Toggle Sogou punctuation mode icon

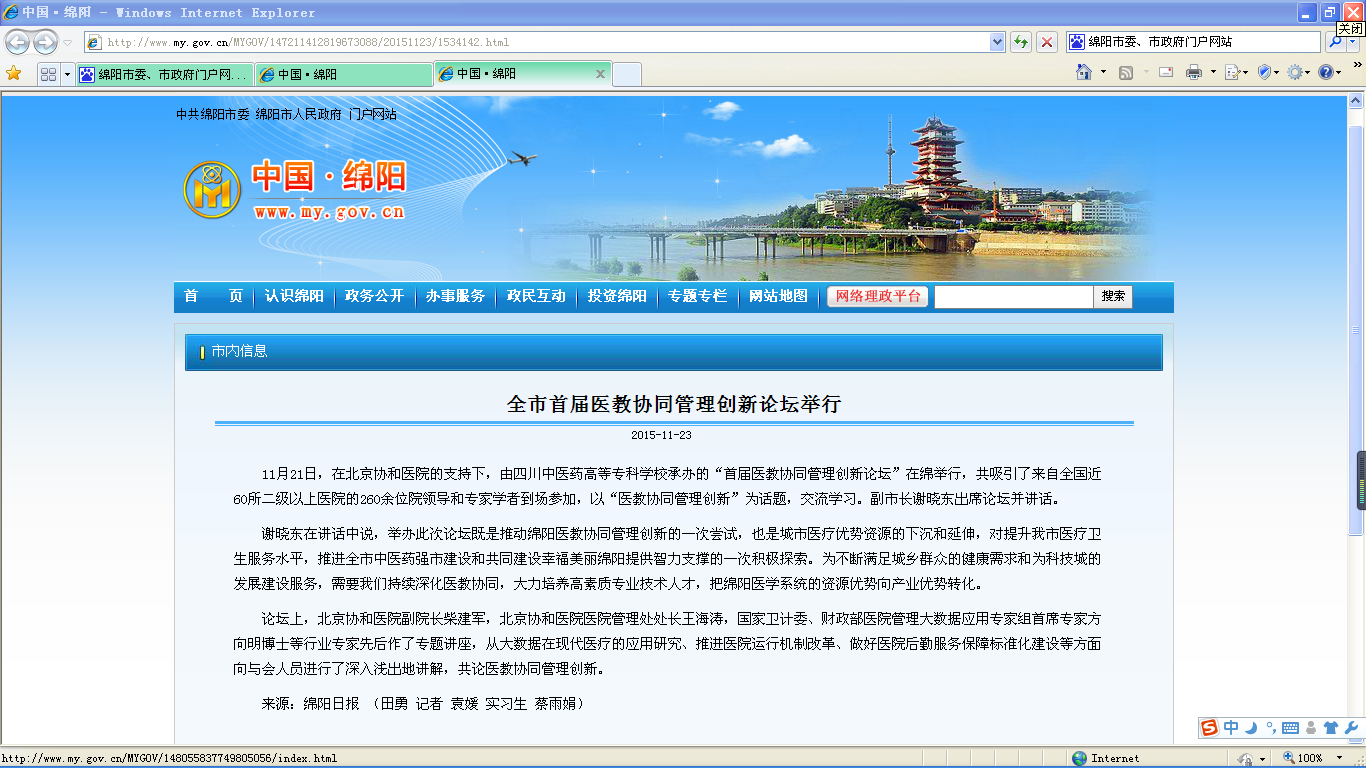(x=1270, y=728)
